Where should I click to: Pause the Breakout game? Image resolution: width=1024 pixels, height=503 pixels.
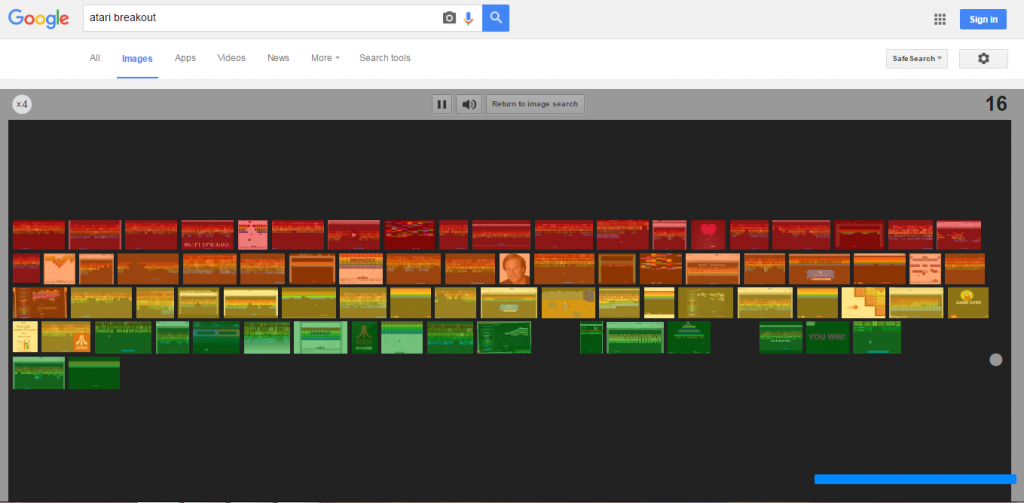pos(442,104)
